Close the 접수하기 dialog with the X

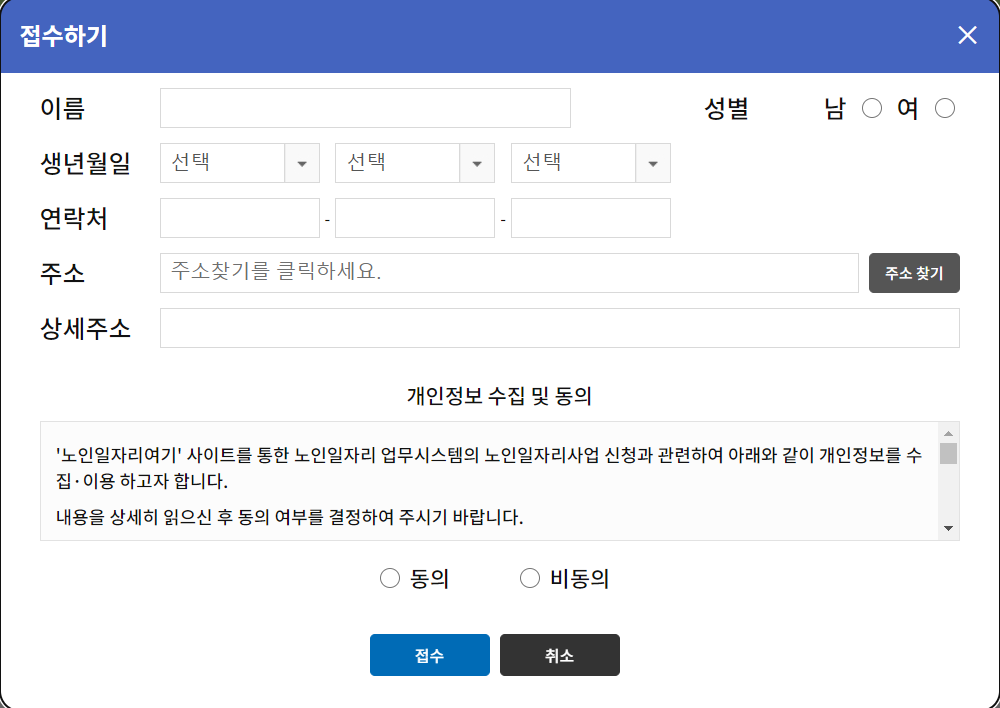pyautogui.click(x=966, y=35)
